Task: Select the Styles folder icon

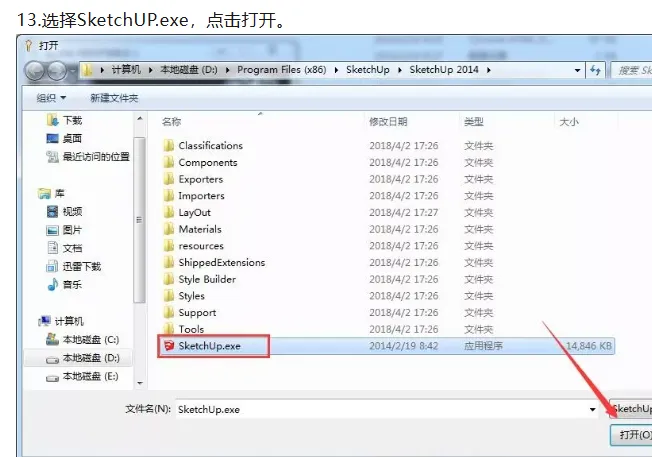Action: pos(168,296)
